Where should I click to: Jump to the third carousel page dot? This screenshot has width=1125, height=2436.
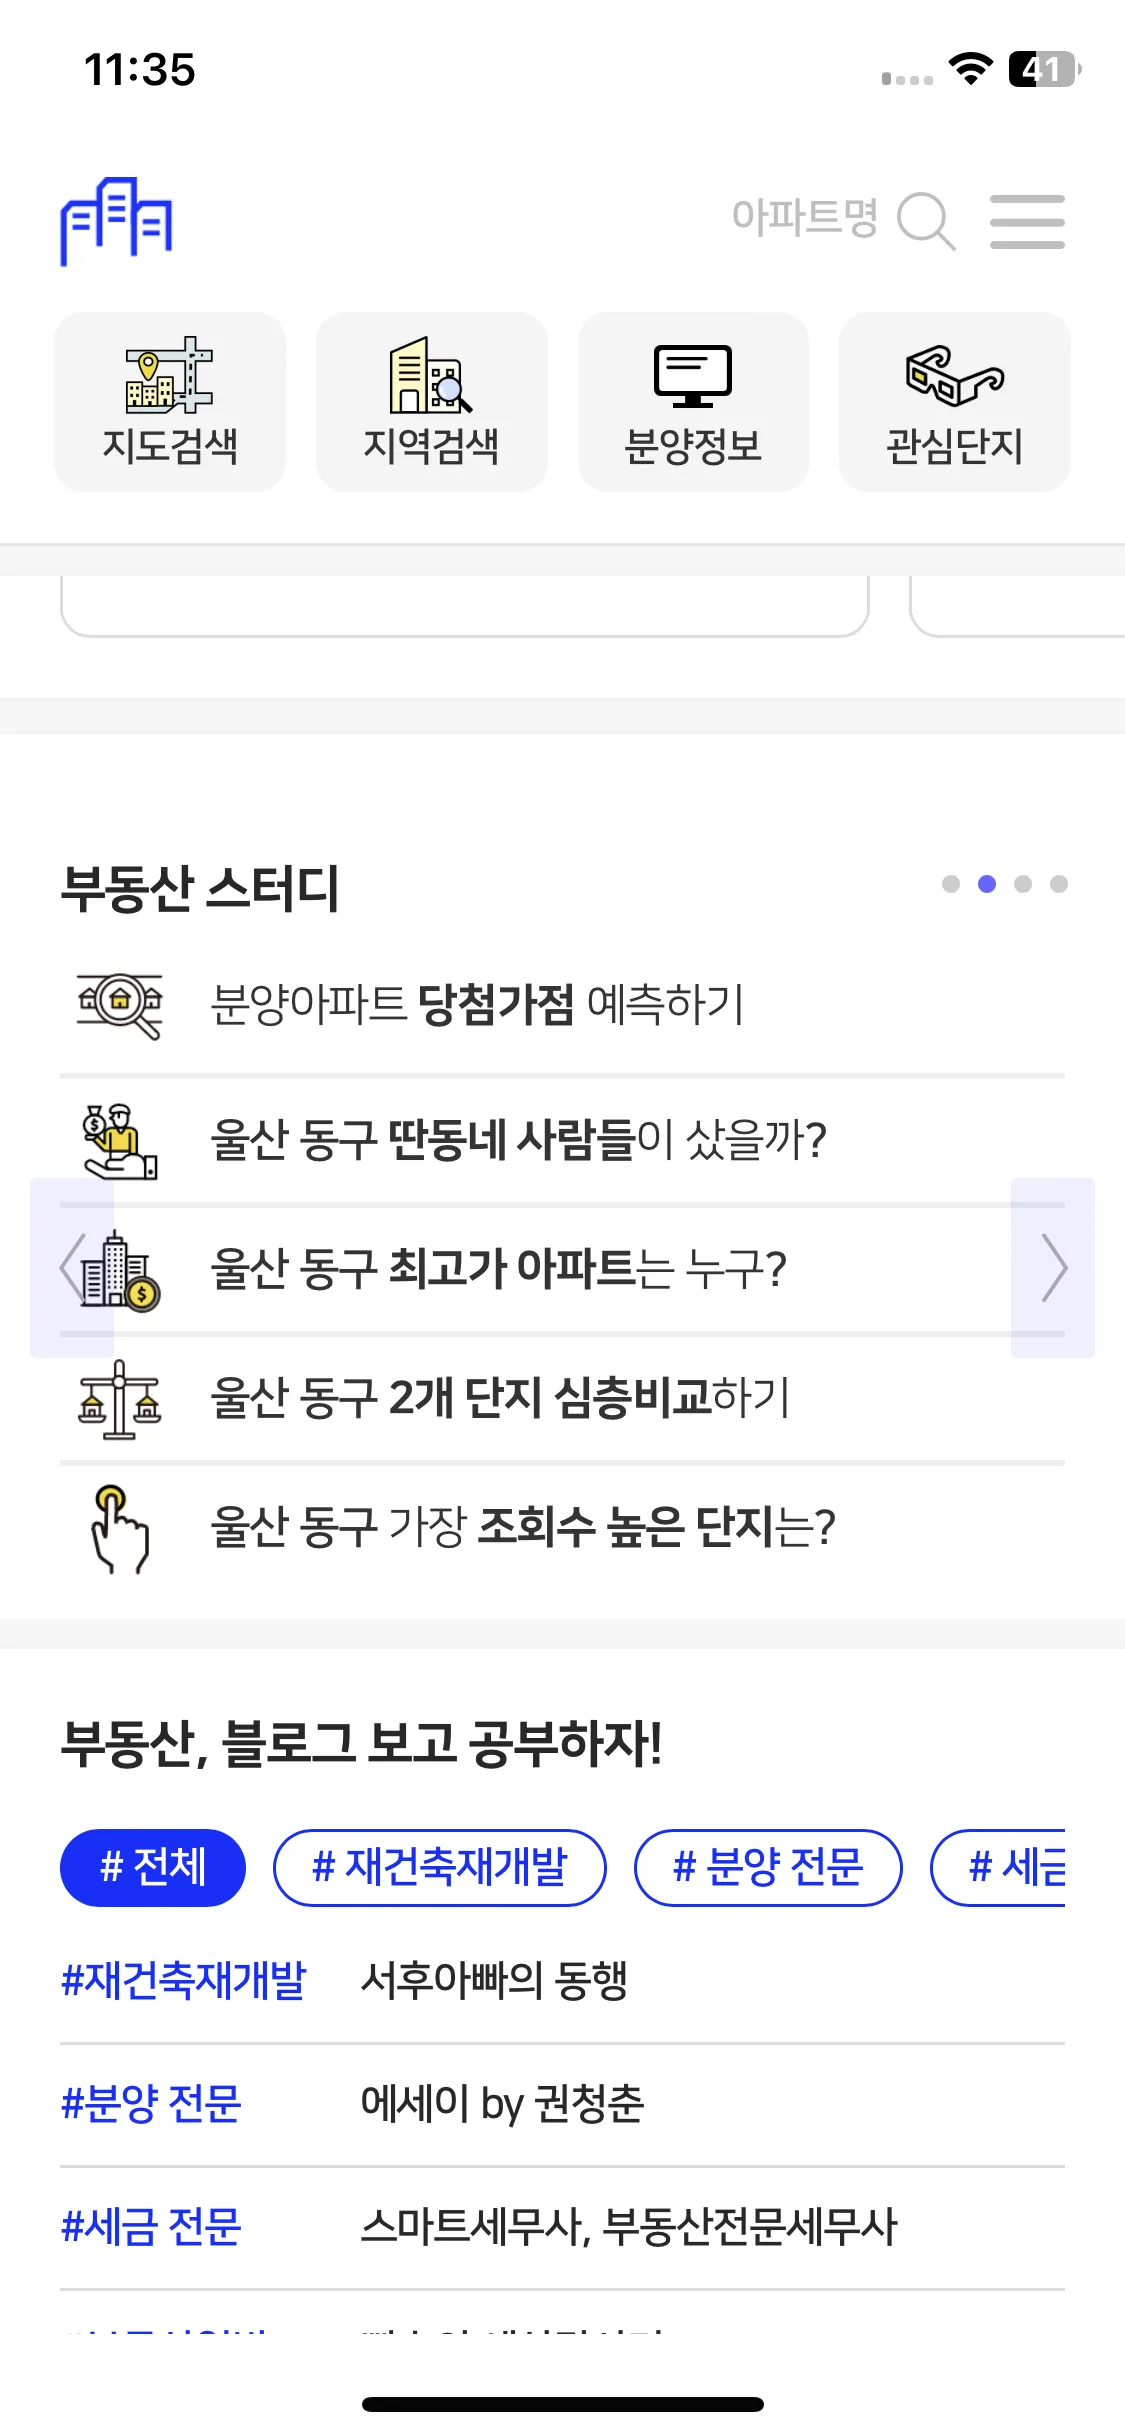[1023, 884]
